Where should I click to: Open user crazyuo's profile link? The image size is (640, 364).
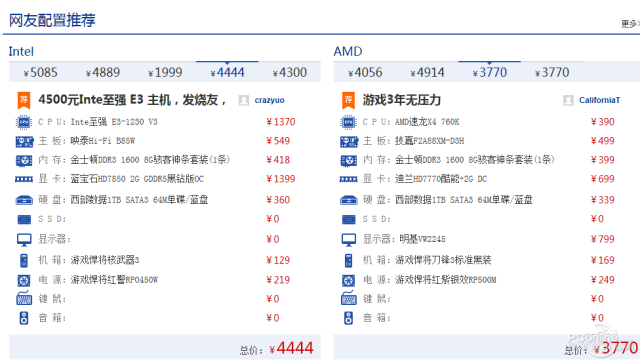pyautogui.click(x=269, y=100)
